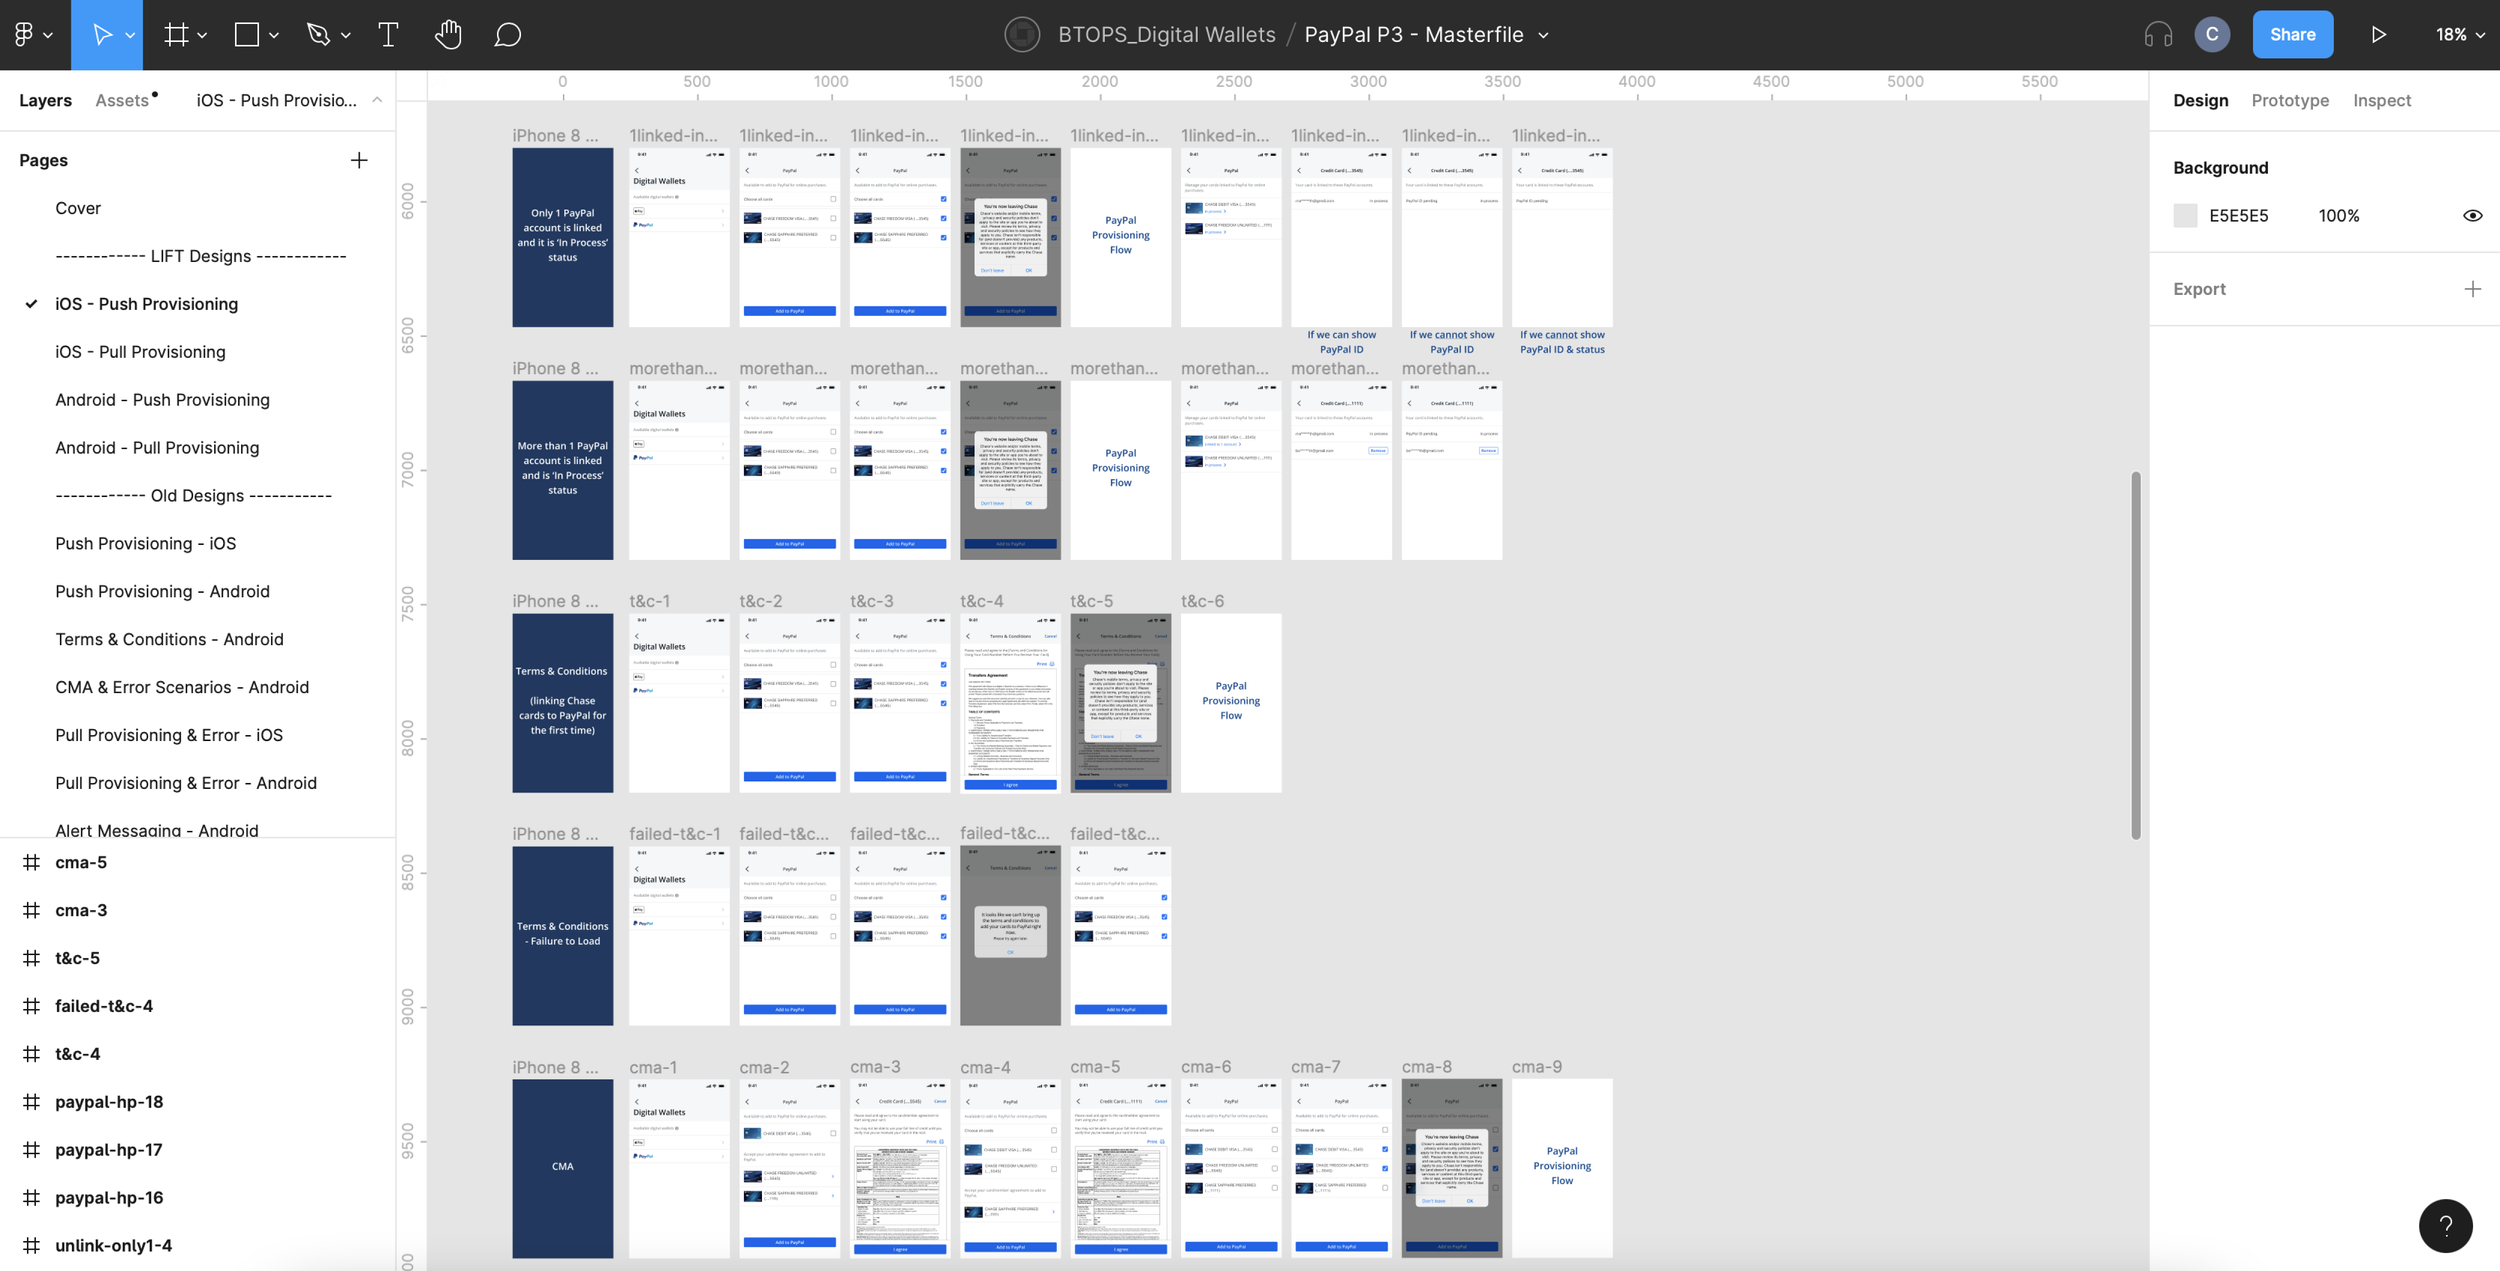This screenshot has height=1271, width=2500.
Task: Select the Frame tool
Action: 175,33
